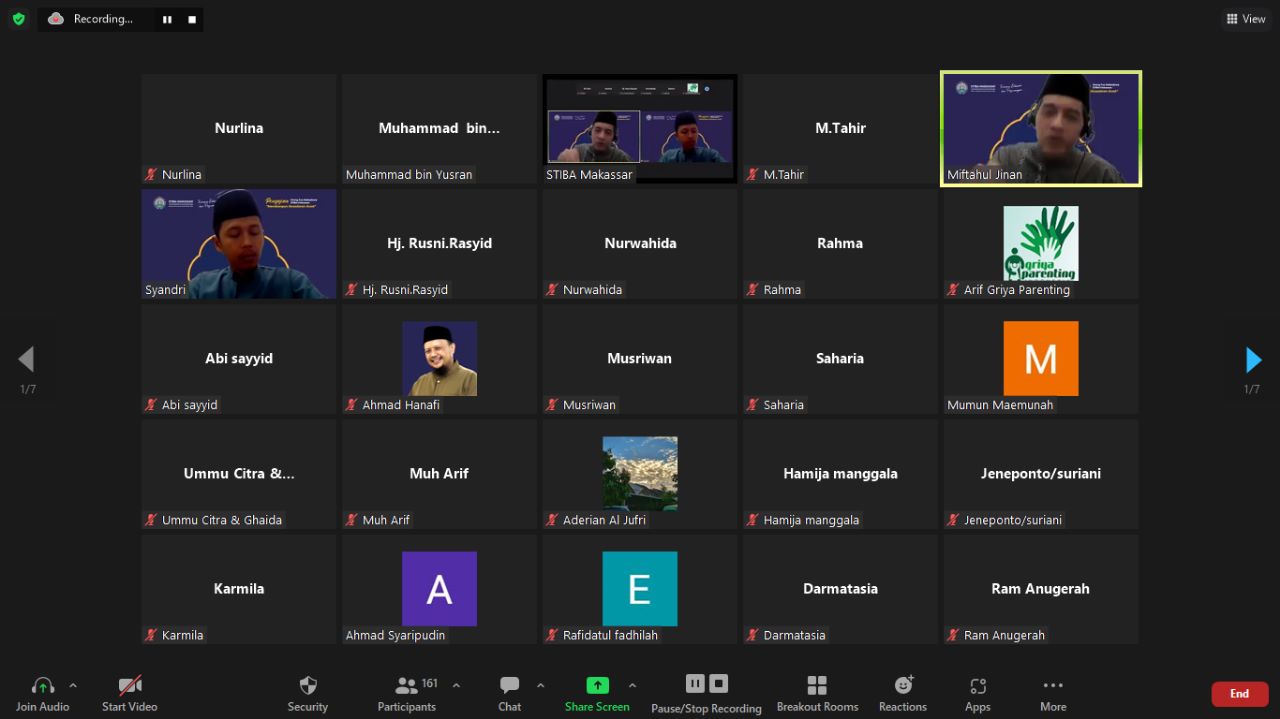Open the Participants panel
The height and width of the screenshot is (719, 1280).
pyautogui.click(x=406, y=693)
